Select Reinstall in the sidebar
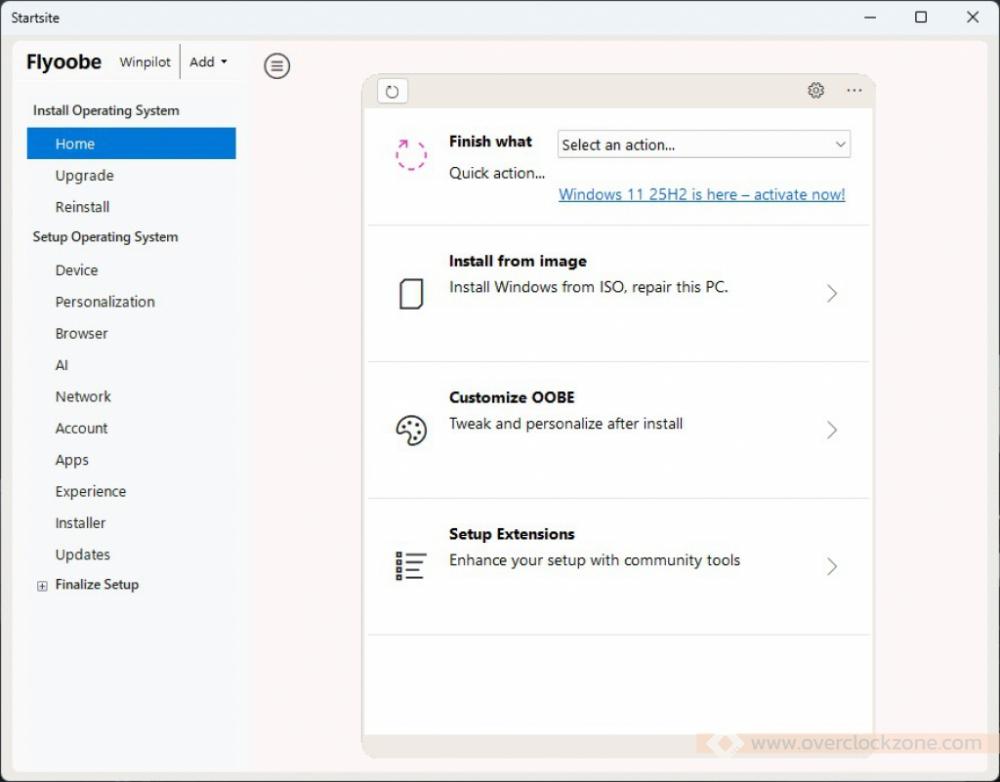This screenshot has height=782, width=1000. click(x=82, y=207)
